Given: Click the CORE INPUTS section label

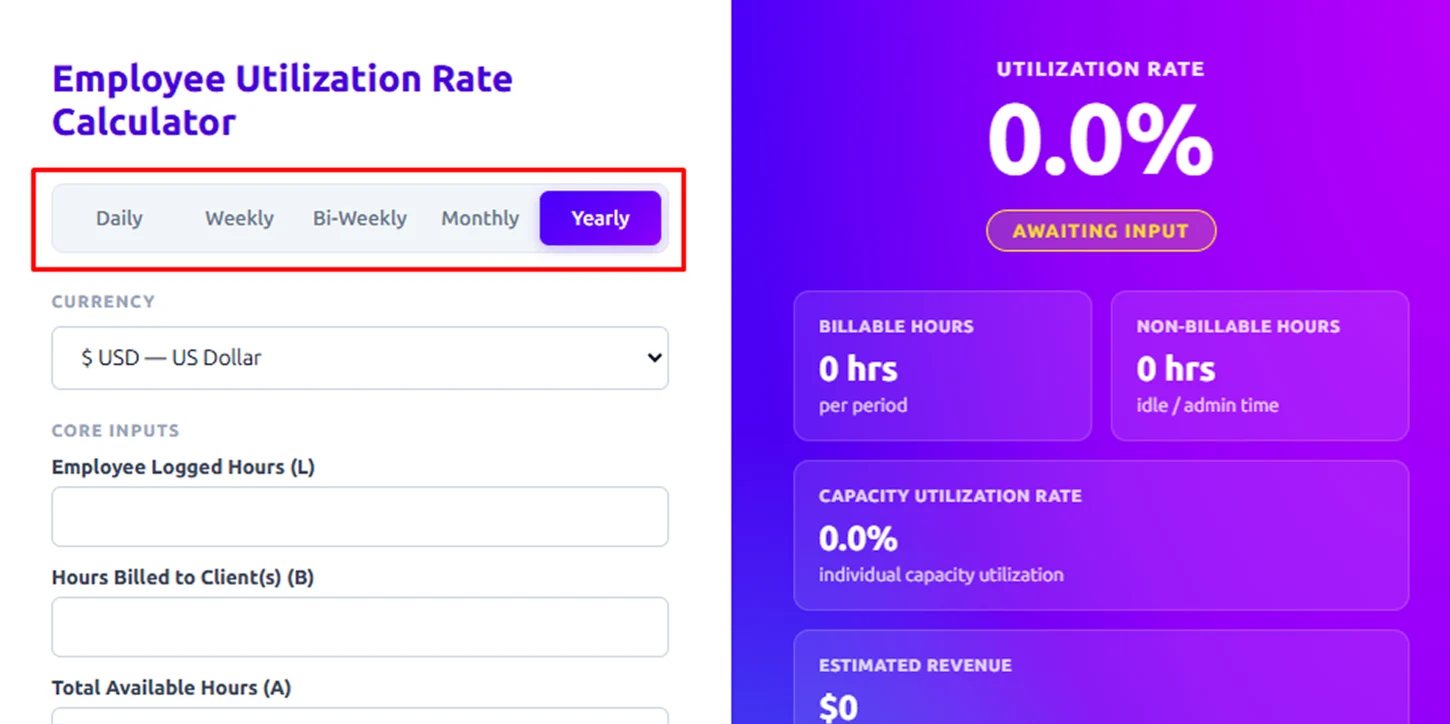Looking at the screenshot, I should click(116, 431).
